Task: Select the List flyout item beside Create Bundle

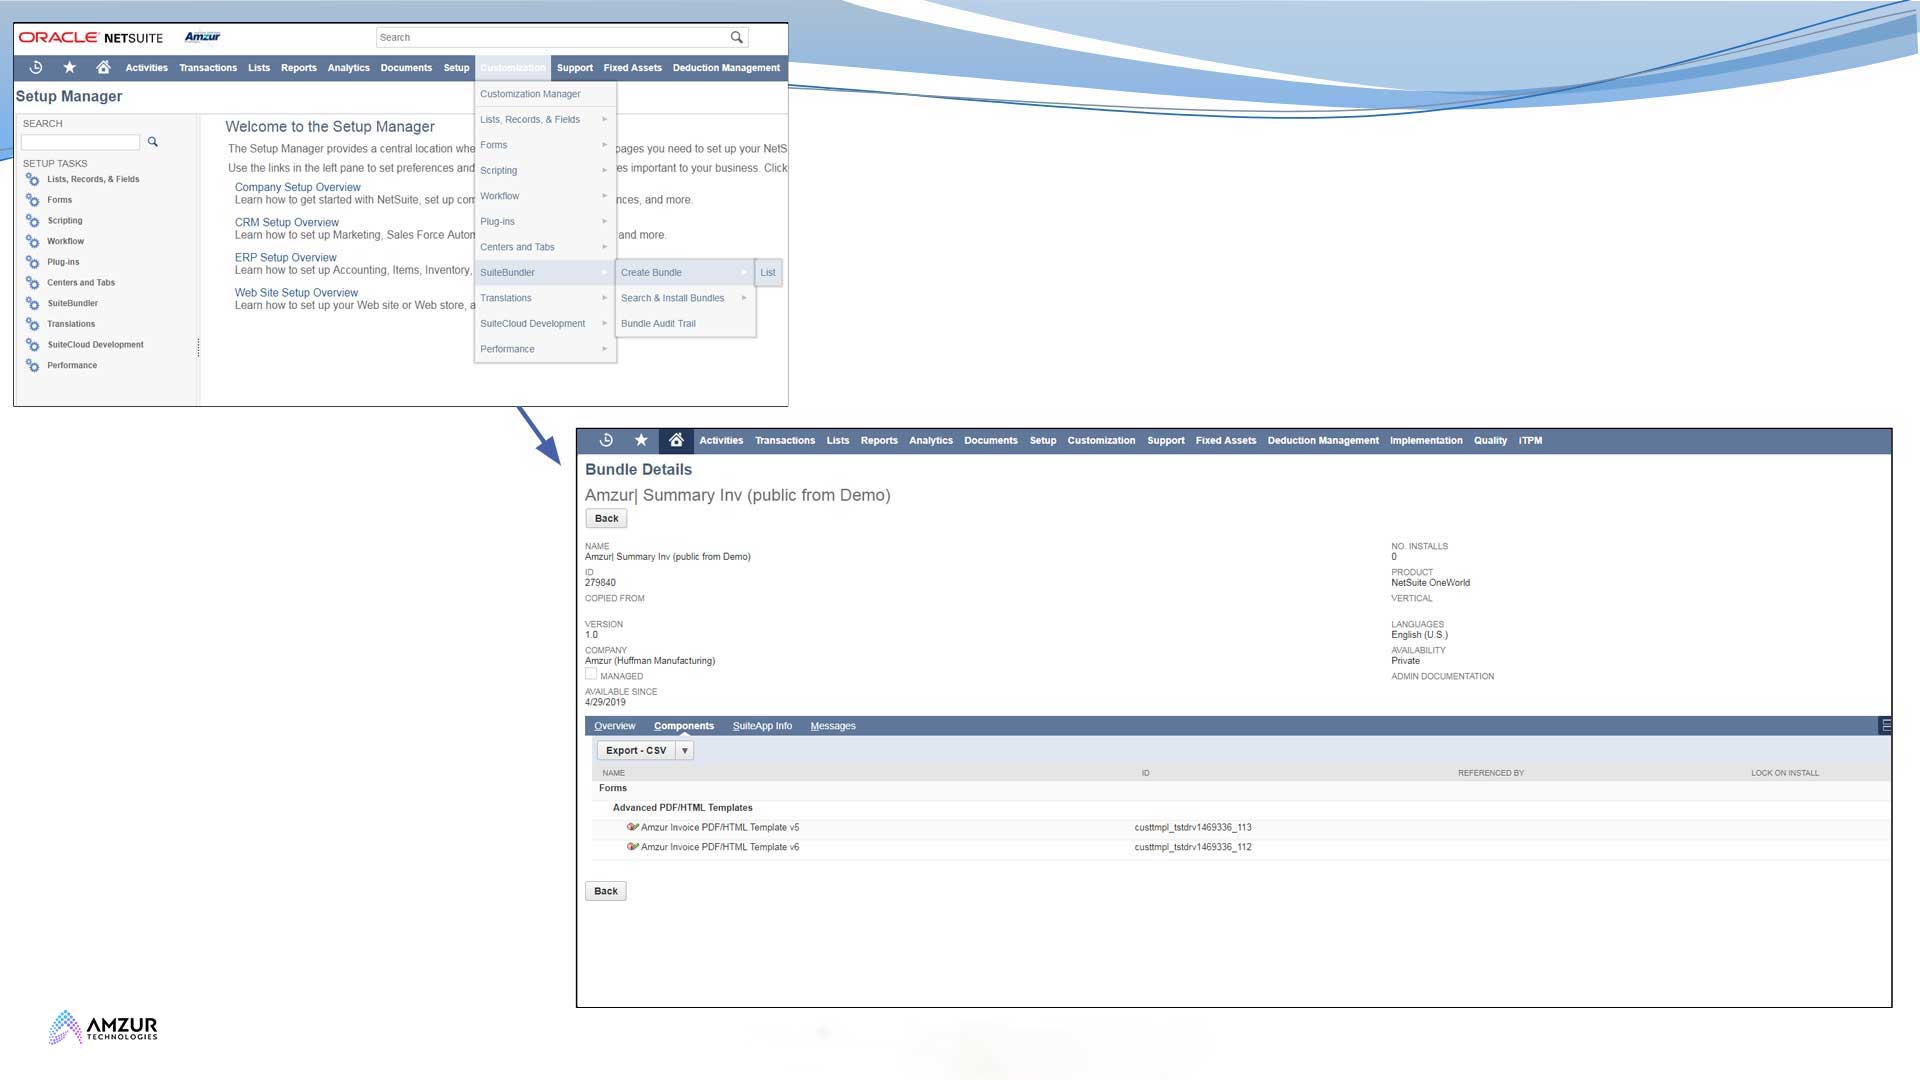Action: click(x=768, y=272)
